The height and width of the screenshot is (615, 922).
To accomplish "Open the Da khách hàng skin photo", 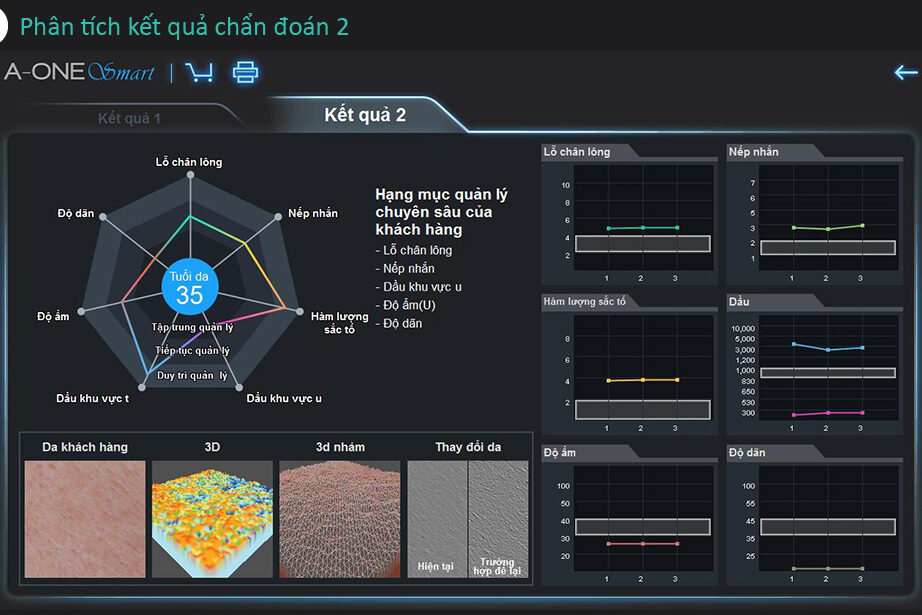I will 85,518.
